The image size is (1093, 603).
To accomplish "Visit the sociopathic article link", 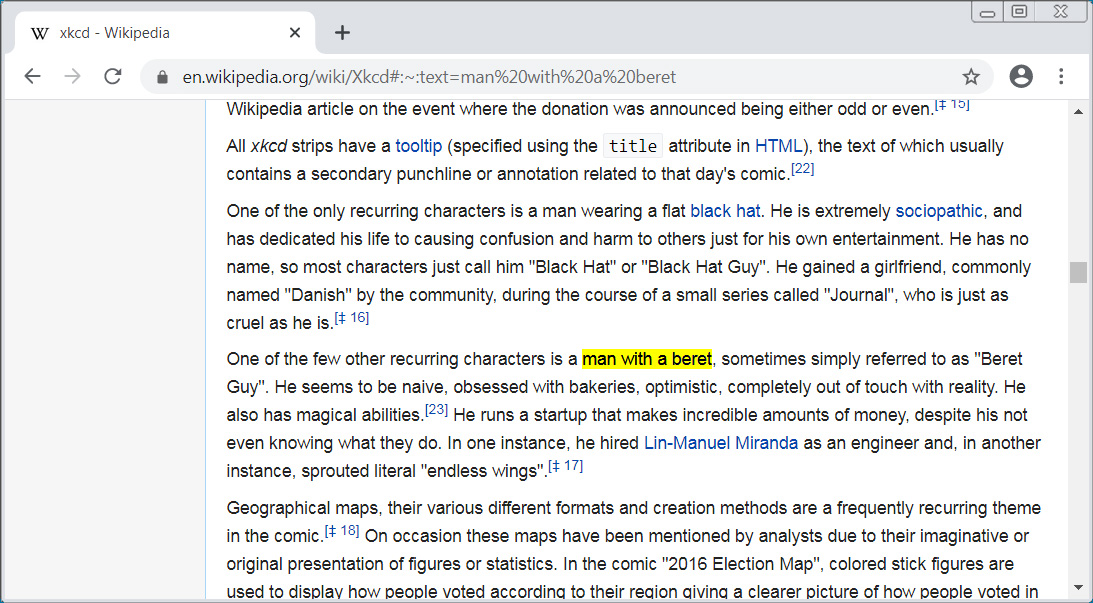I will (939, 211).
